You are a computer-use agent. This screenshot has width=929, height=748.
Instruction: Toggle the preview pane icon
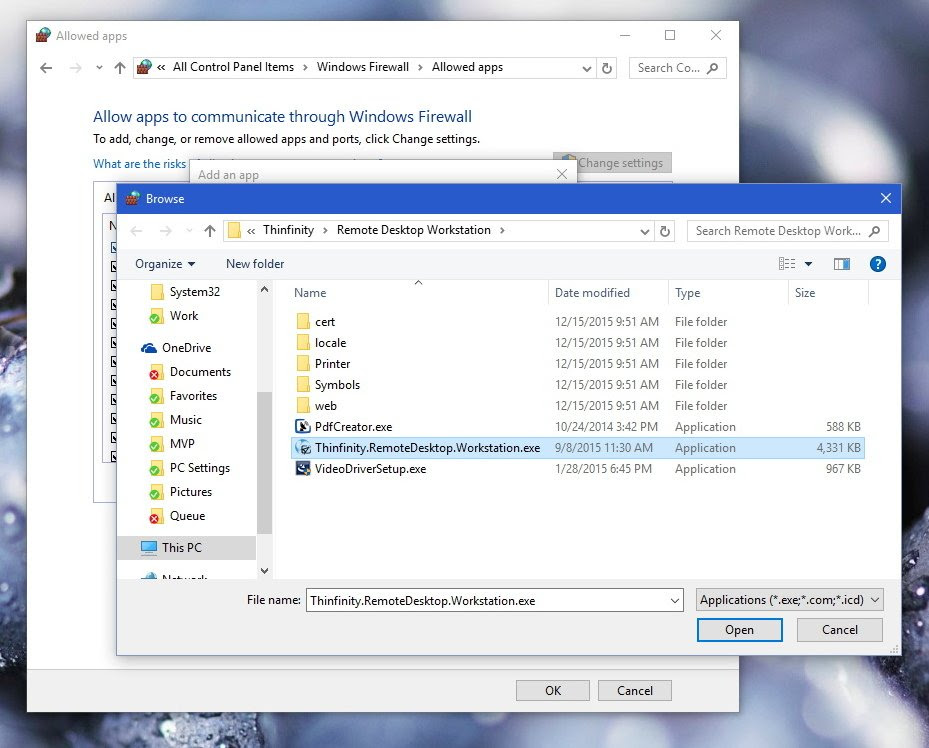coord(841,264)
